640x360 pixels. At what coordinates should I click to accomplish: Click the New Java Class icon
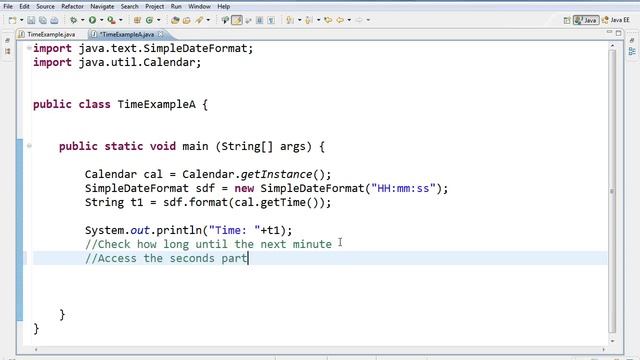coord(149,20)
